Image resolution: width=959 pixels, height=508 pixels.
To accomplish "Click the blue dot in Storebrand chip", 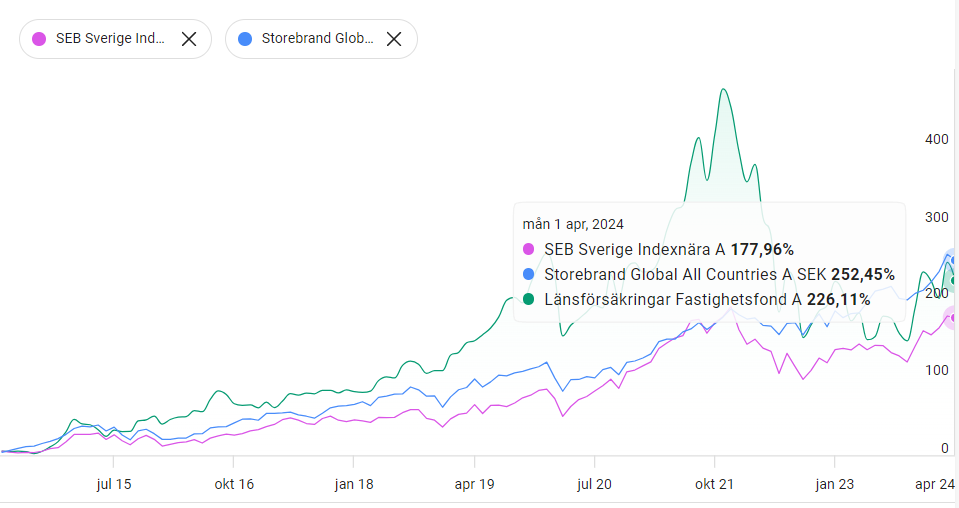I will (245, 39).
